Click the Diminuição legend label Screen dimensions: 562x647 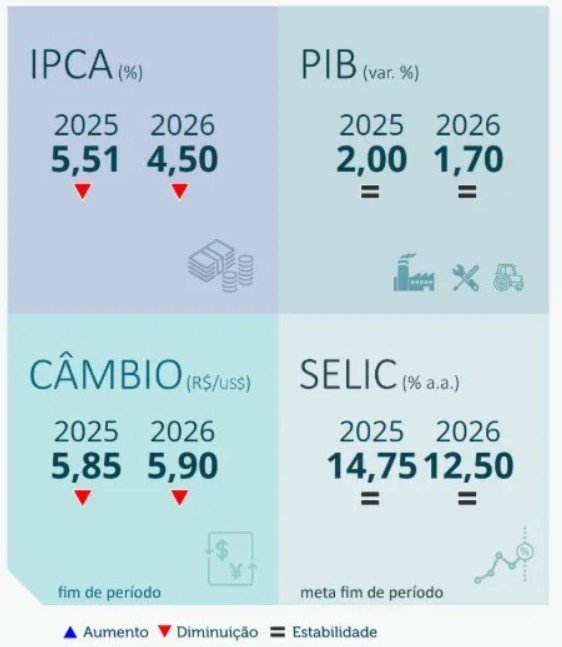click(217, 632)
